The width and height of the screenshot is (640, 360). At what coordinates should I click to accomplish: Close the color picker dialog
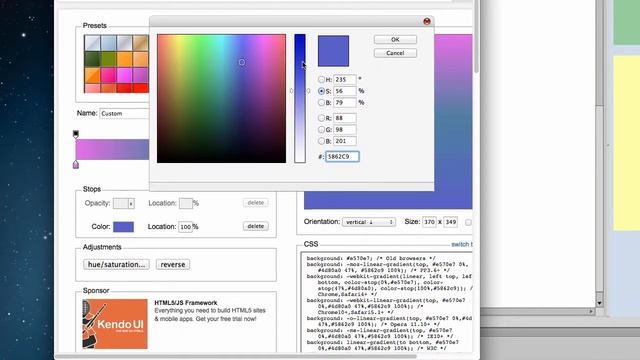point(427,21)
